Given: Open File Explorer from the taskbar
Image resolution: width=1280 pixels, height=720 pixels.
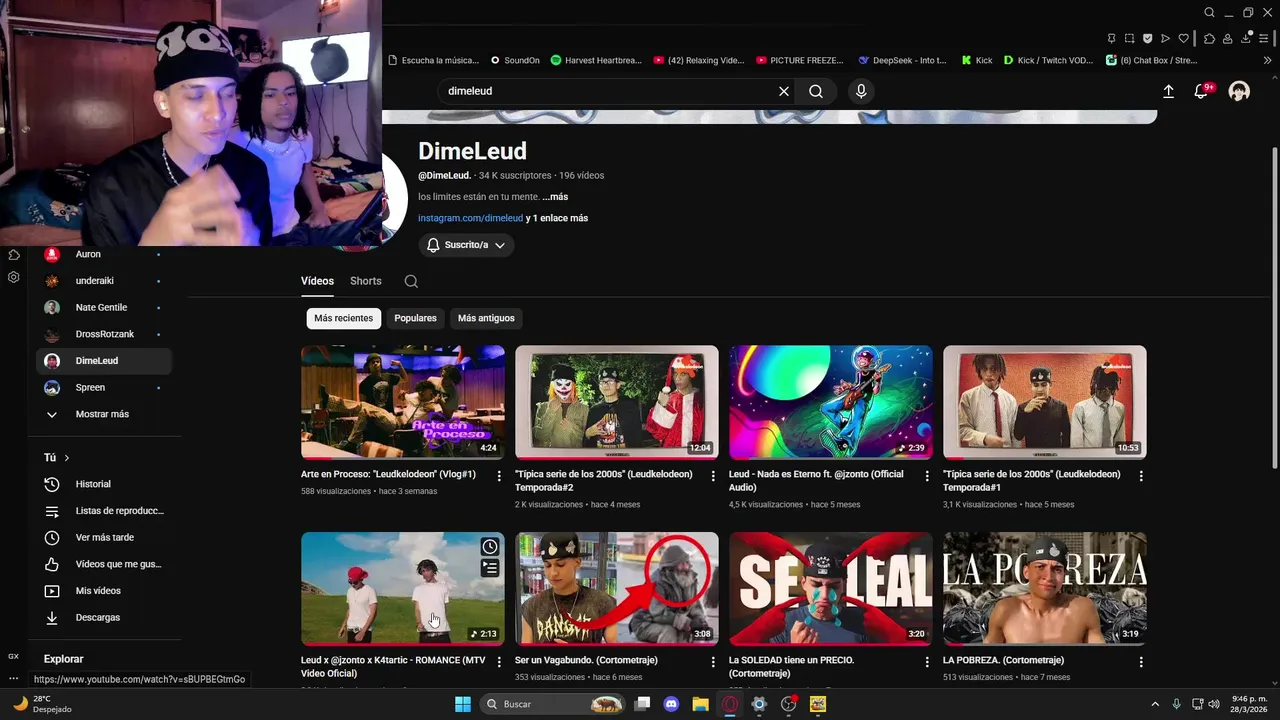Looking at the screenshot, I should (x=700, y=704).
